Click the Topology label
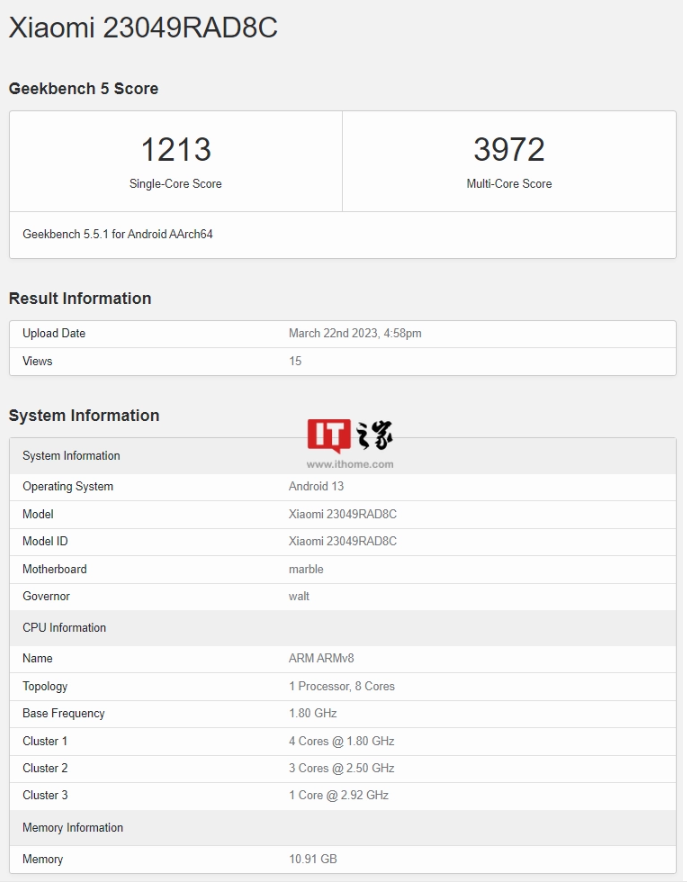Screen dimensions: 687x883 tap(45, 686)
